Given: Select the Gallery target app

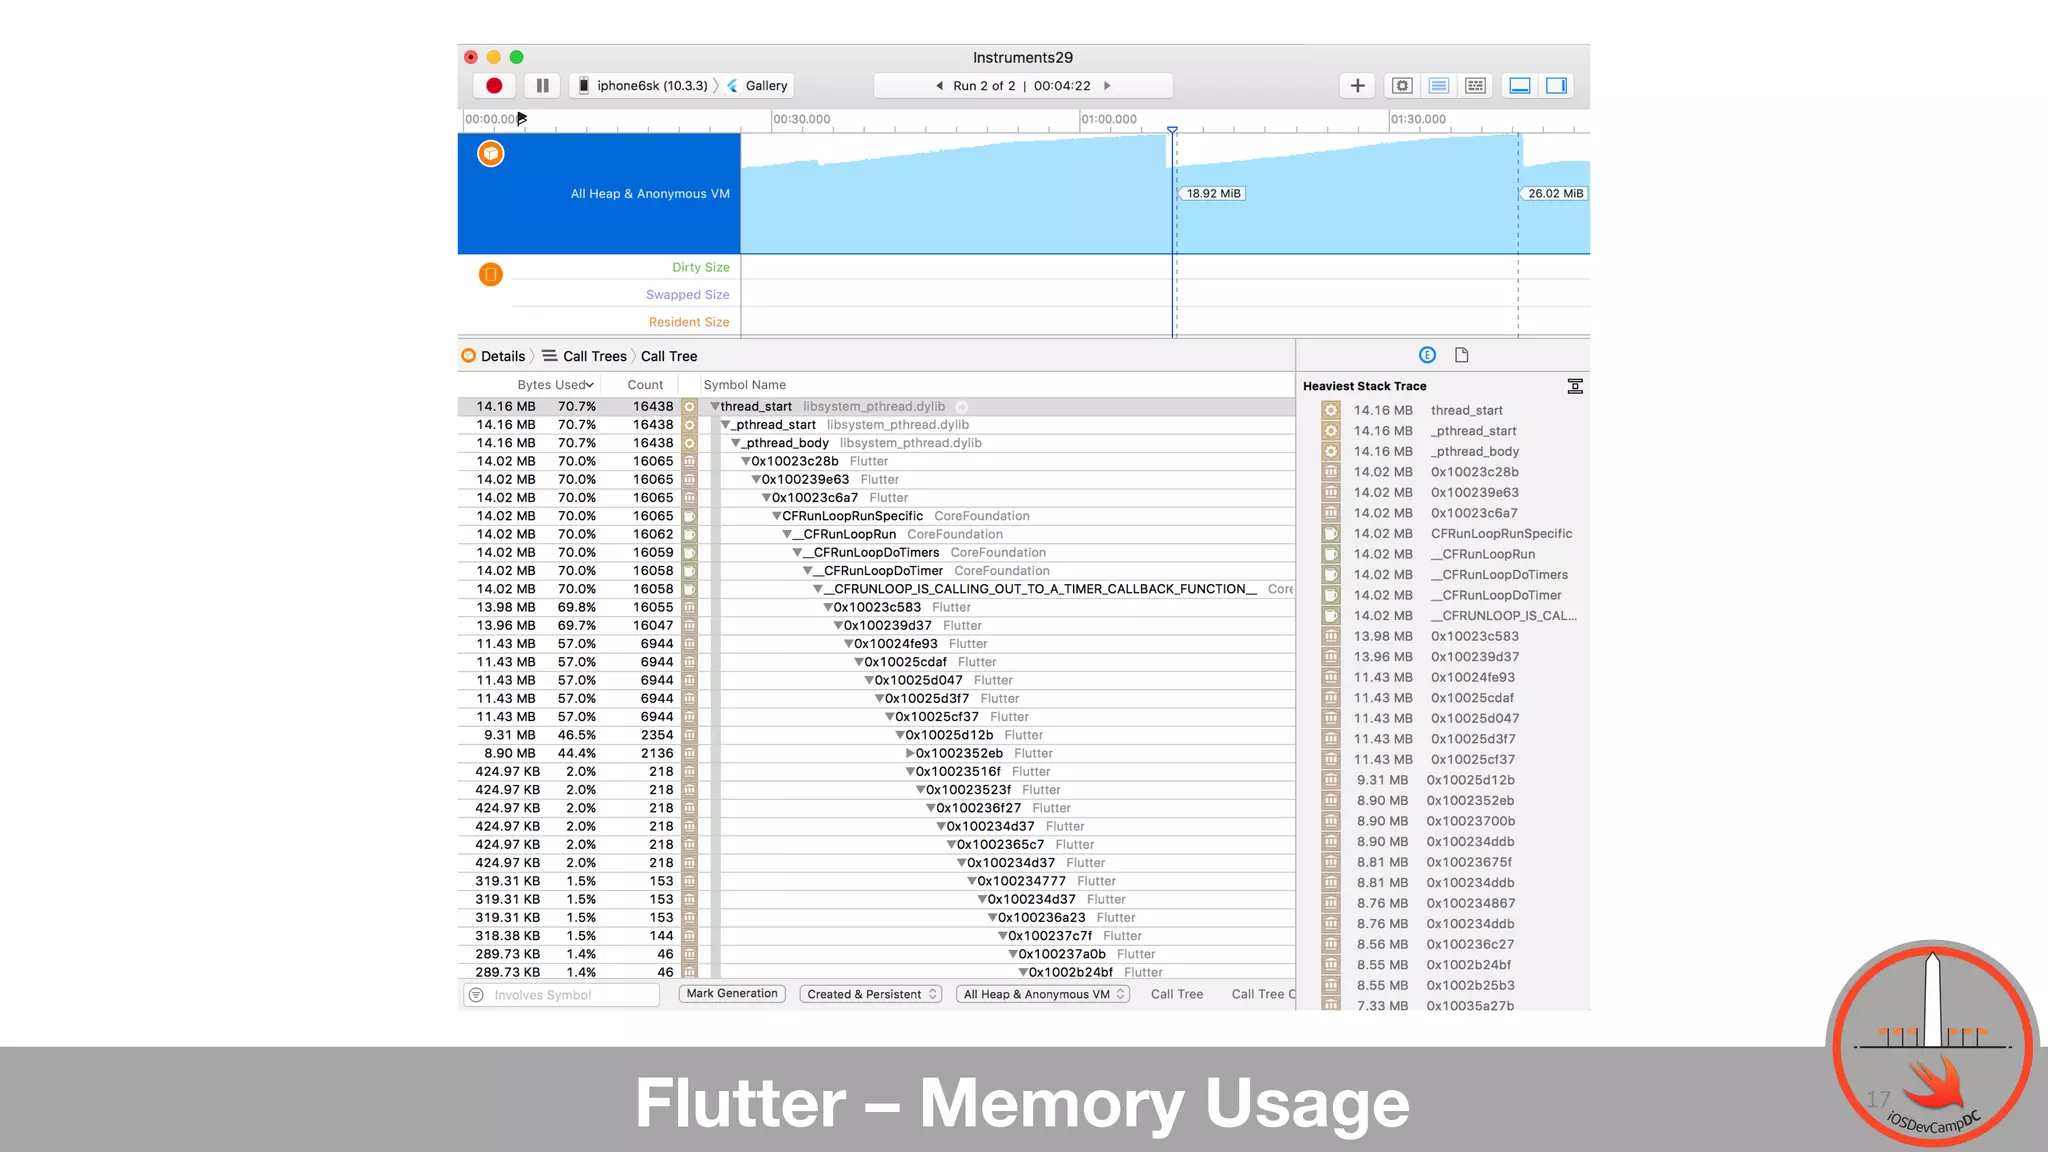Looking at the screenshot, I should coord(757,86).
